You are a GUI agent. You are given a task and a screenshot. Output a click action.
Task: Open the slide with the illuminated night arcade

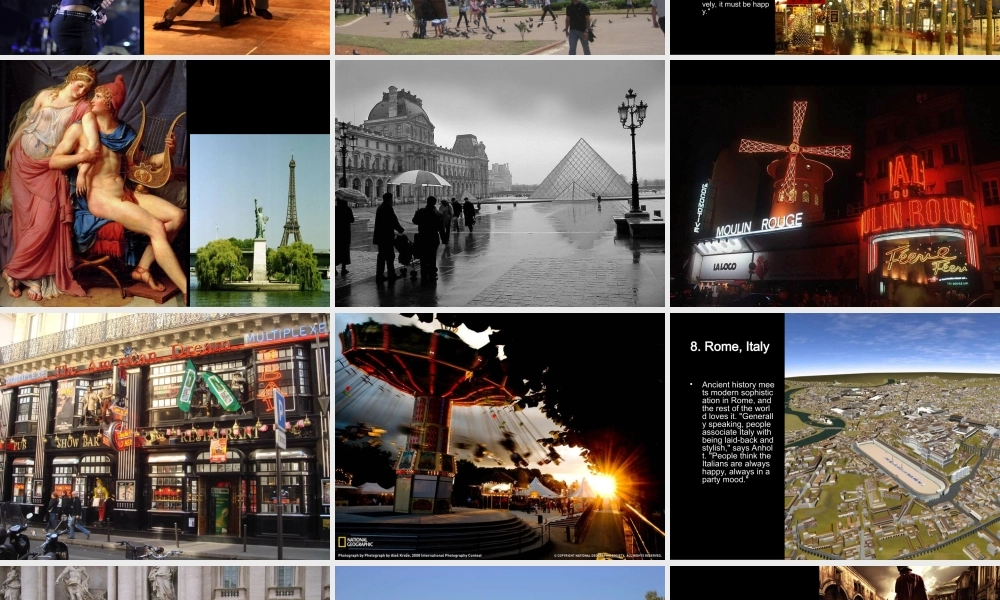pos(834,26)
